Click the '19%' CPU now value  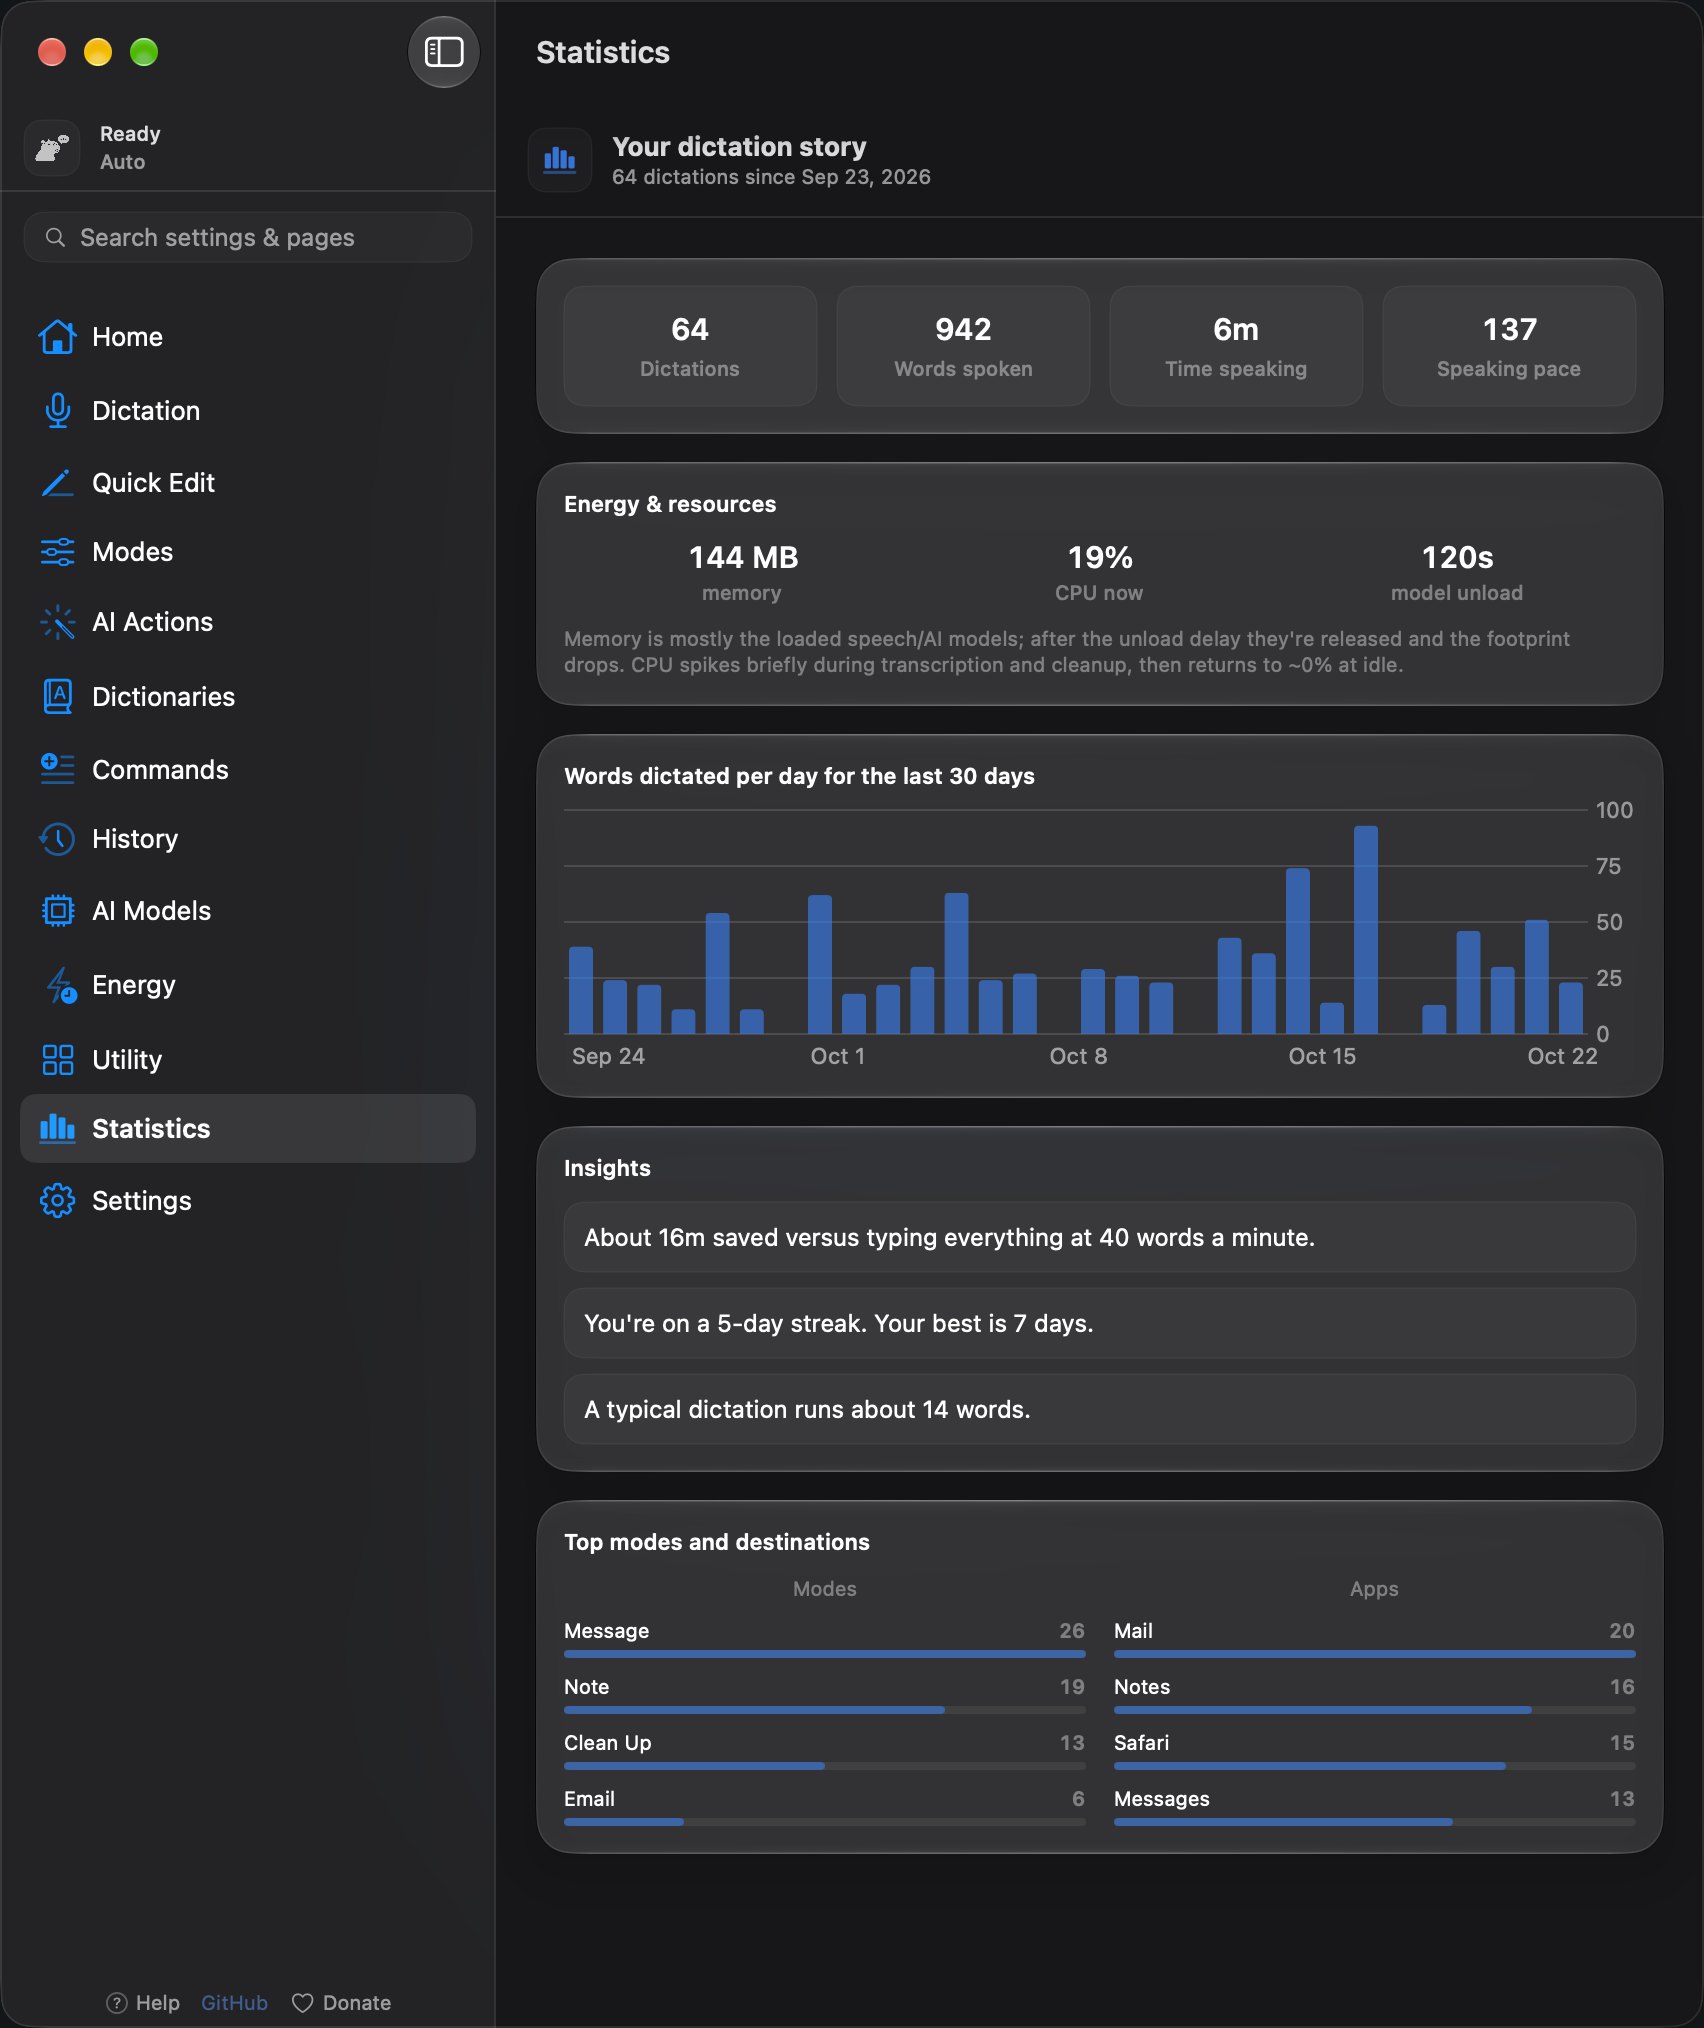[1099, 557]
